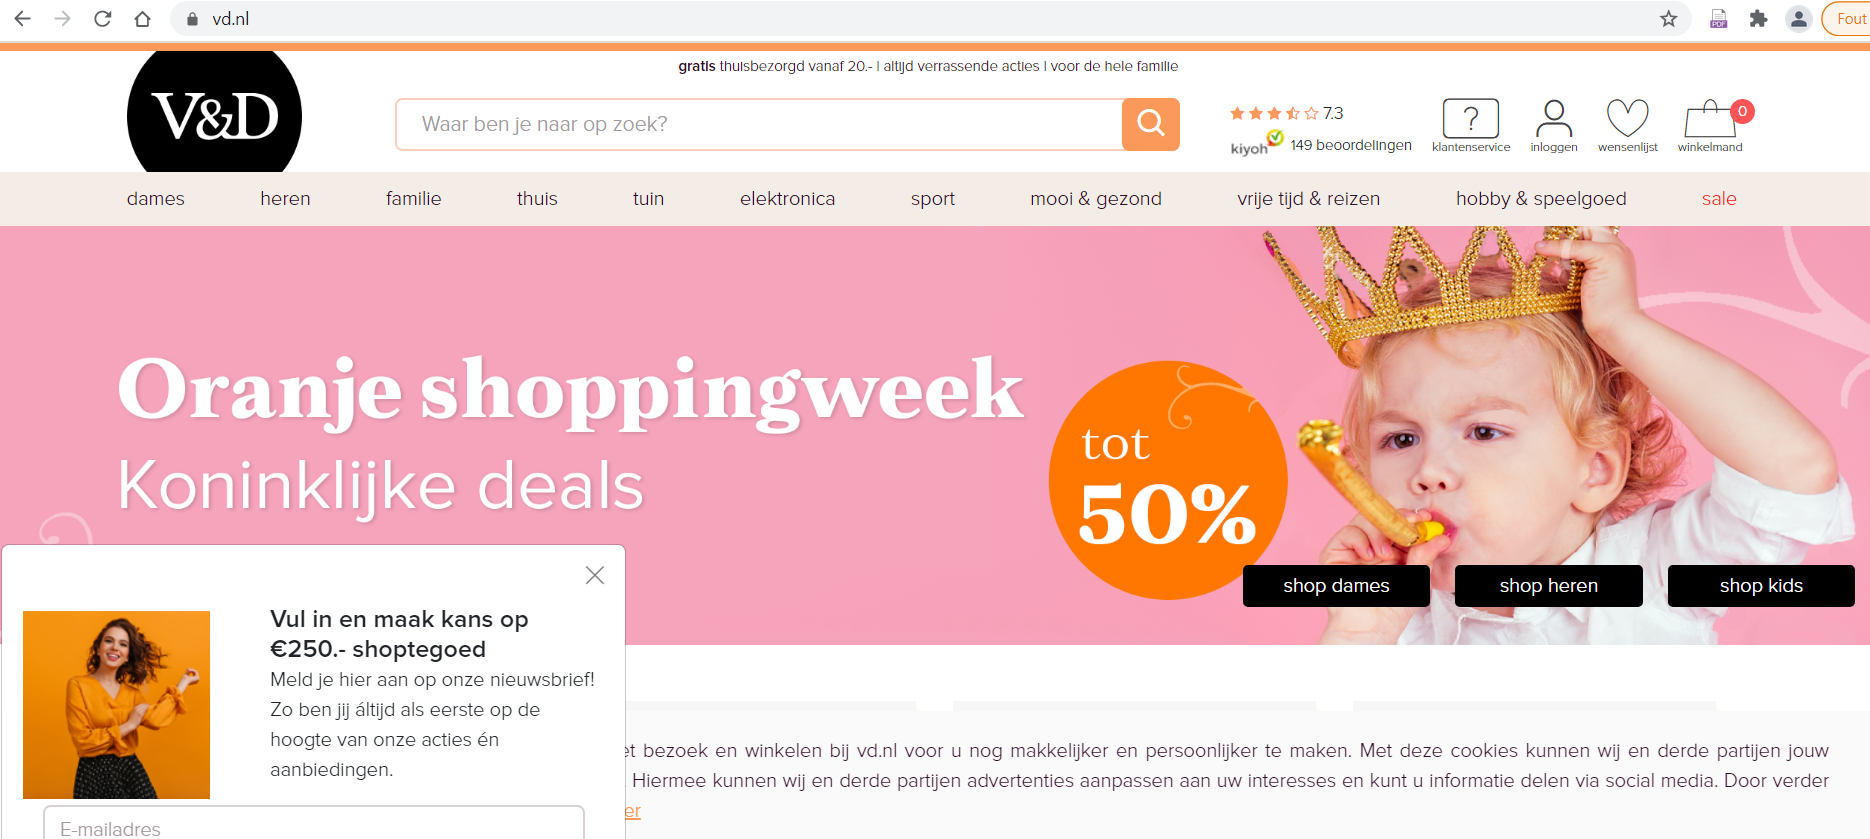Screen dimensions: 1870x839
Task: Click the shop dames button
Action: tap(1336, 586)
